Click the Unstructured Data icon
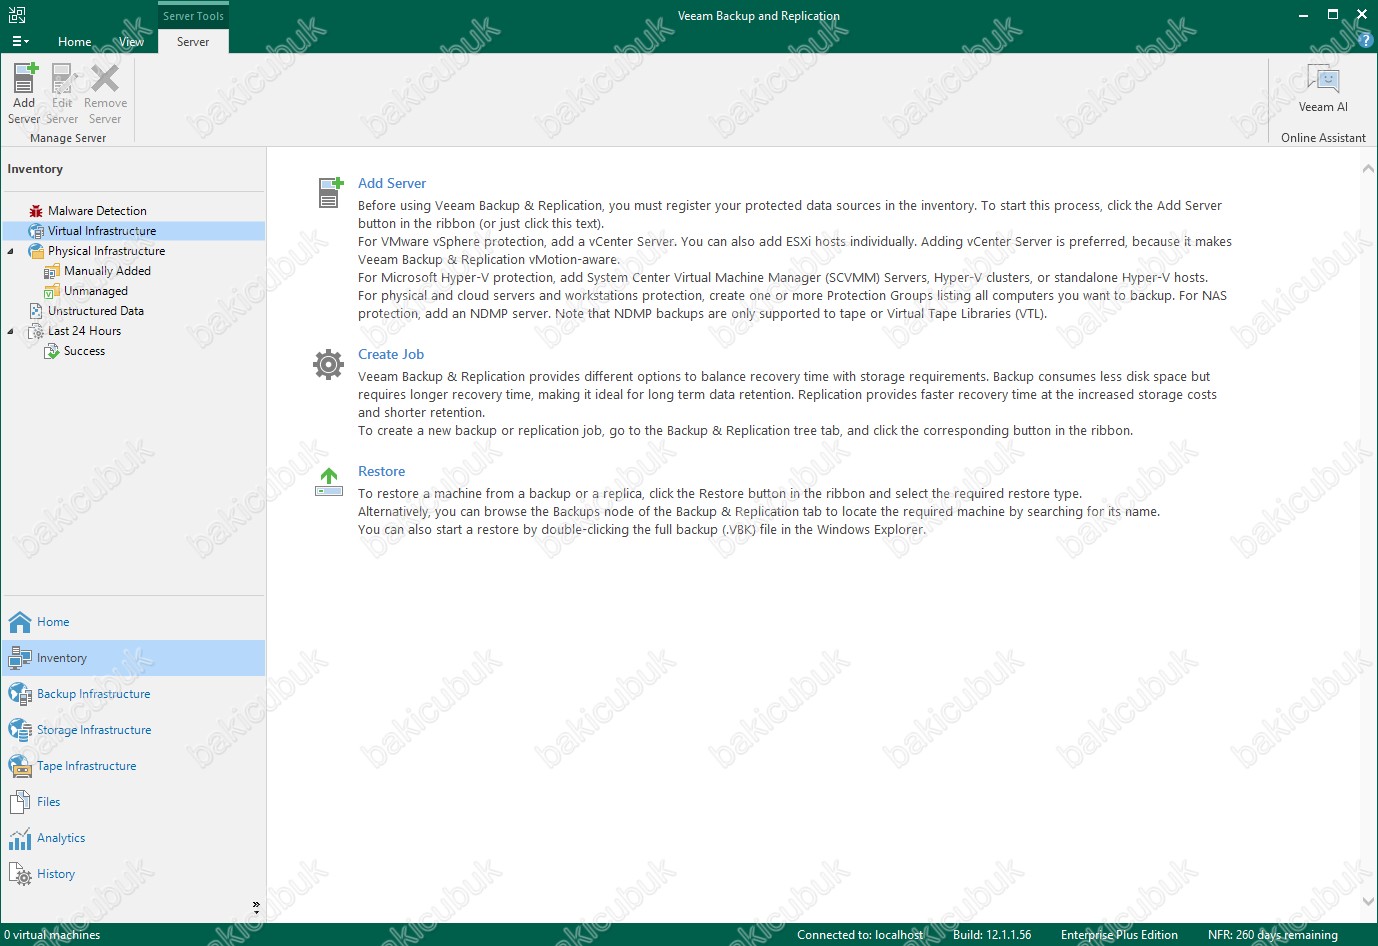The width and height of the screenshot is (1378, 946). [36, 311]
